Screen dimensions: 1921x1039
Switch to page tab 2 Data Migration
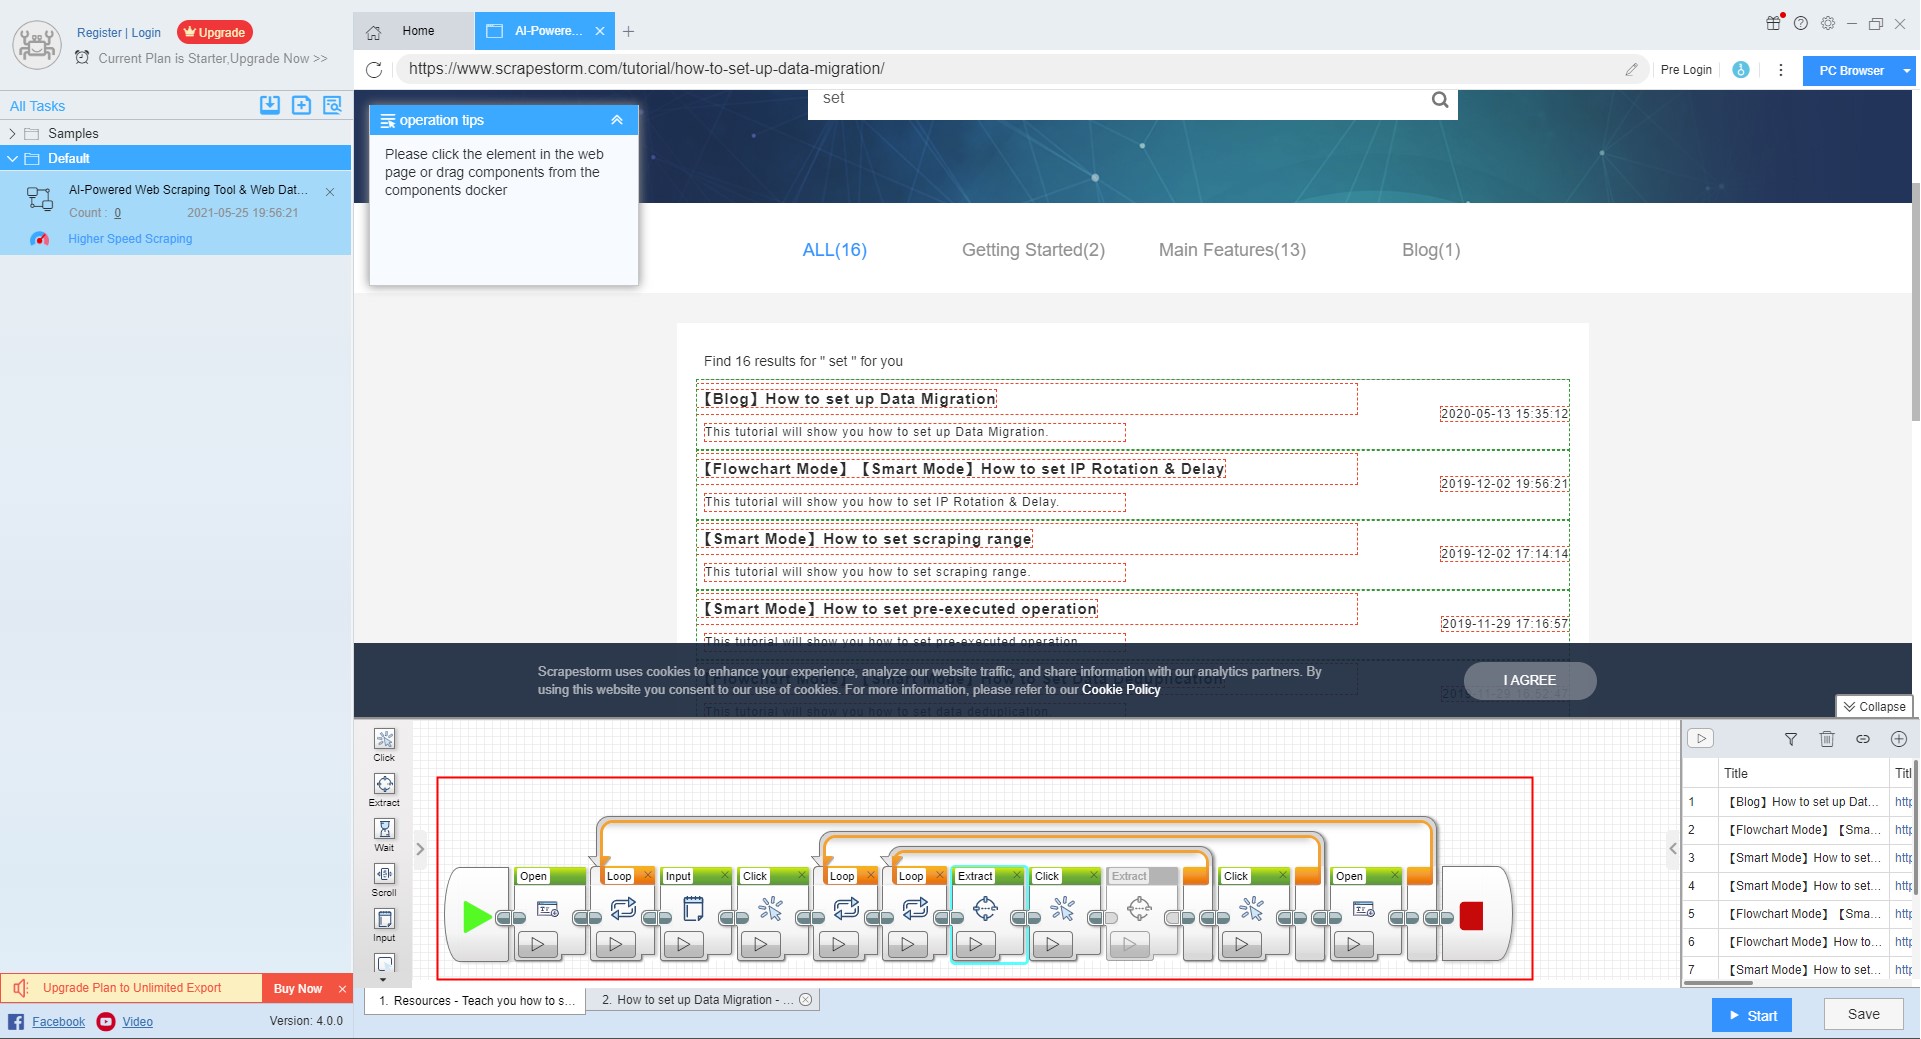(700, 1000)
